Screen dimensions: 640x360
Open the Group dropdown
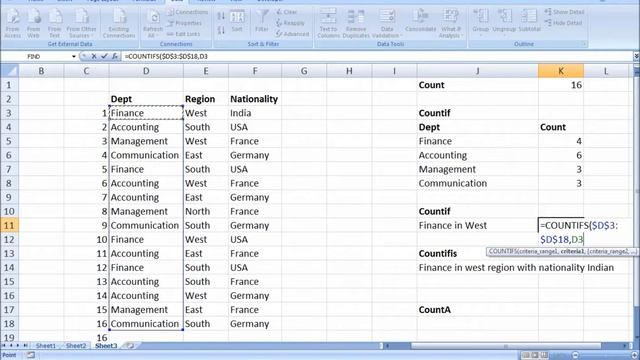(x=480, y=22)
